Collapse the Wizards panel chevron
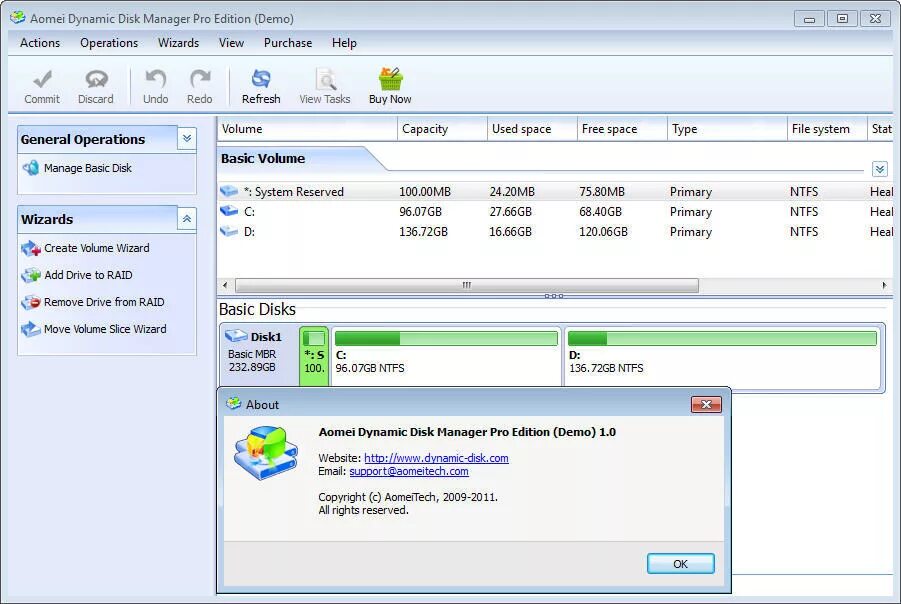This screenshot has height=604, width=901. [x=187, y=218]
